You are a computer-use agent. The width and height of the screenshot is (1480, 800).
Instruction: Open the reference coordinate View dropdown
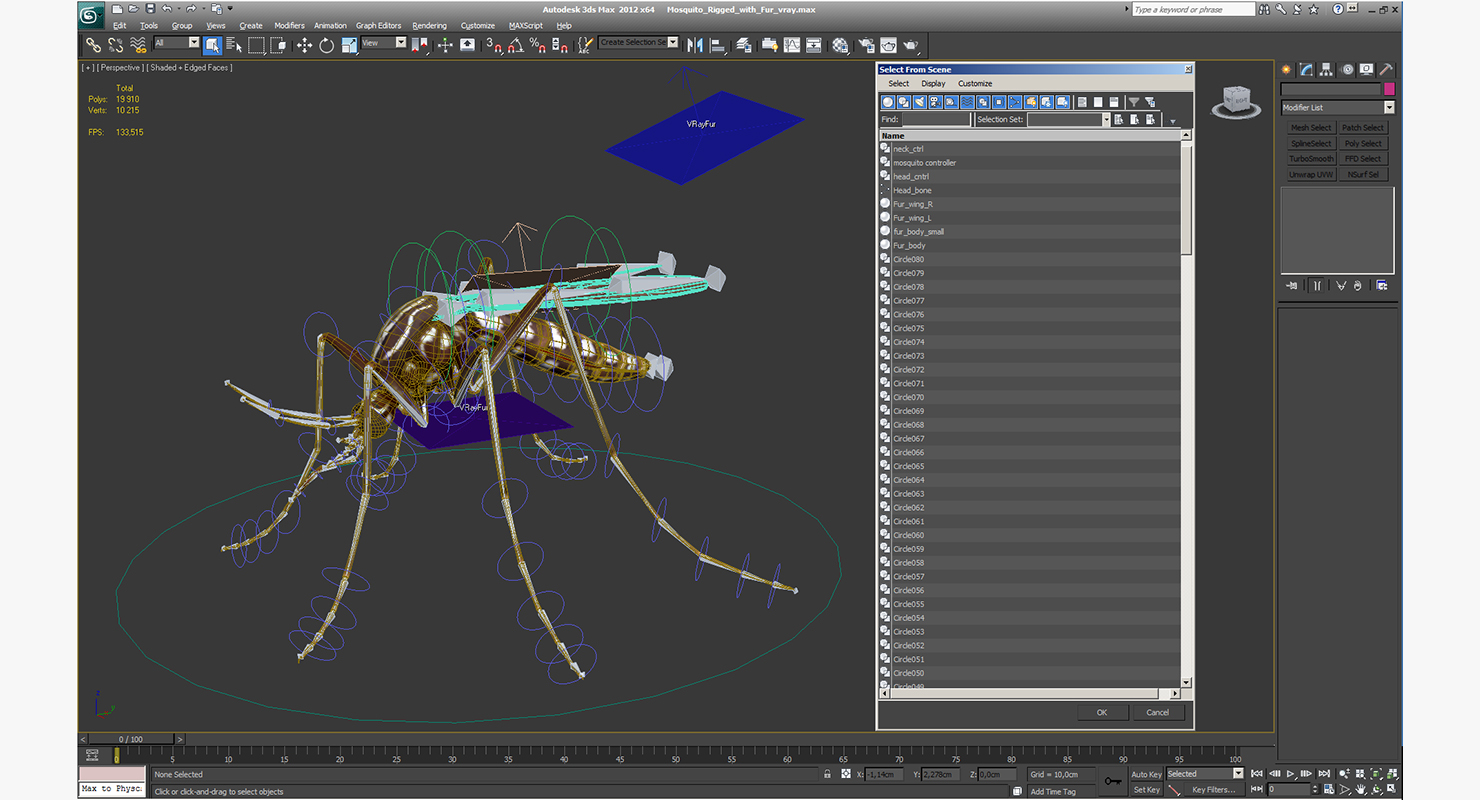[x=384, y=43]
